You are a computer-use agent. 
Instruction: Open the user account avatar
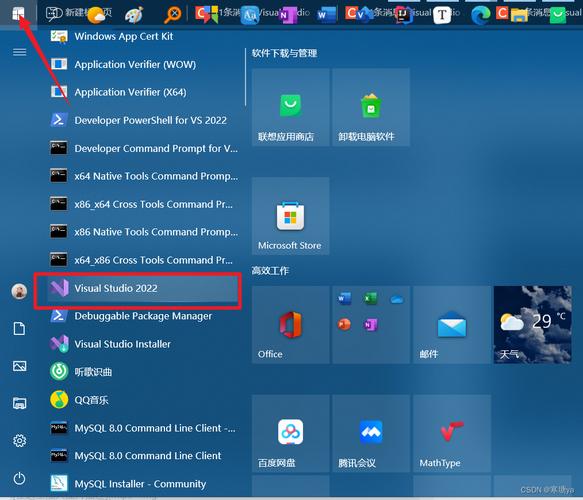point(19,291)
